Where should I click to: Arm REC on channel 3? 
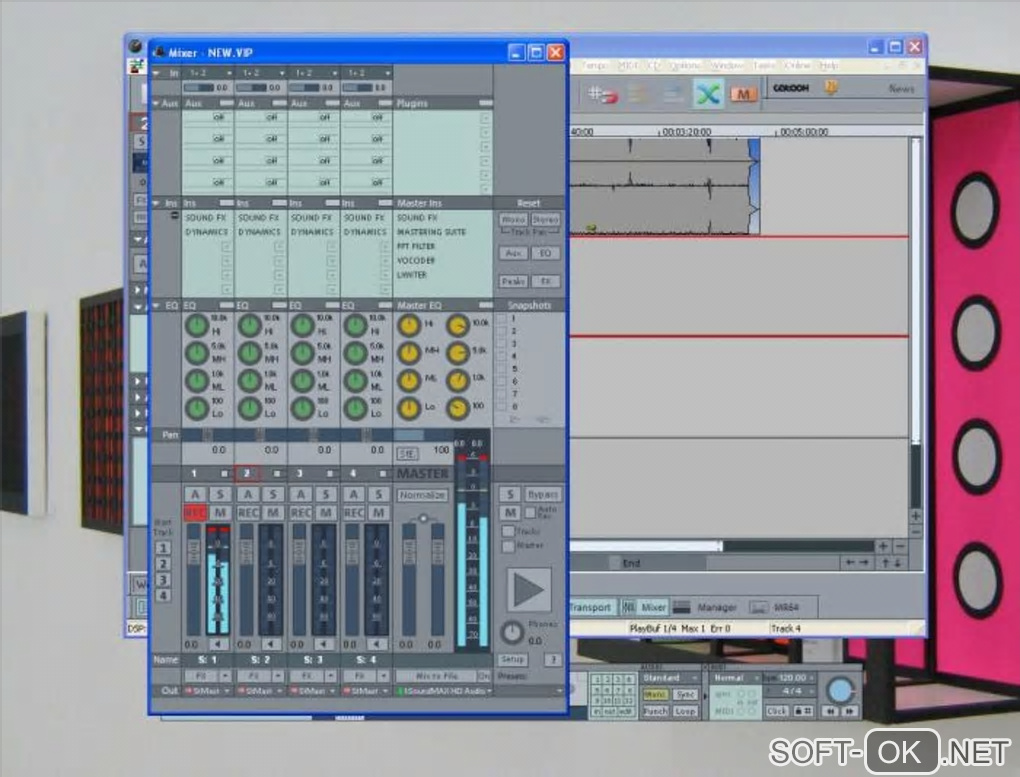tap(301, 513)
